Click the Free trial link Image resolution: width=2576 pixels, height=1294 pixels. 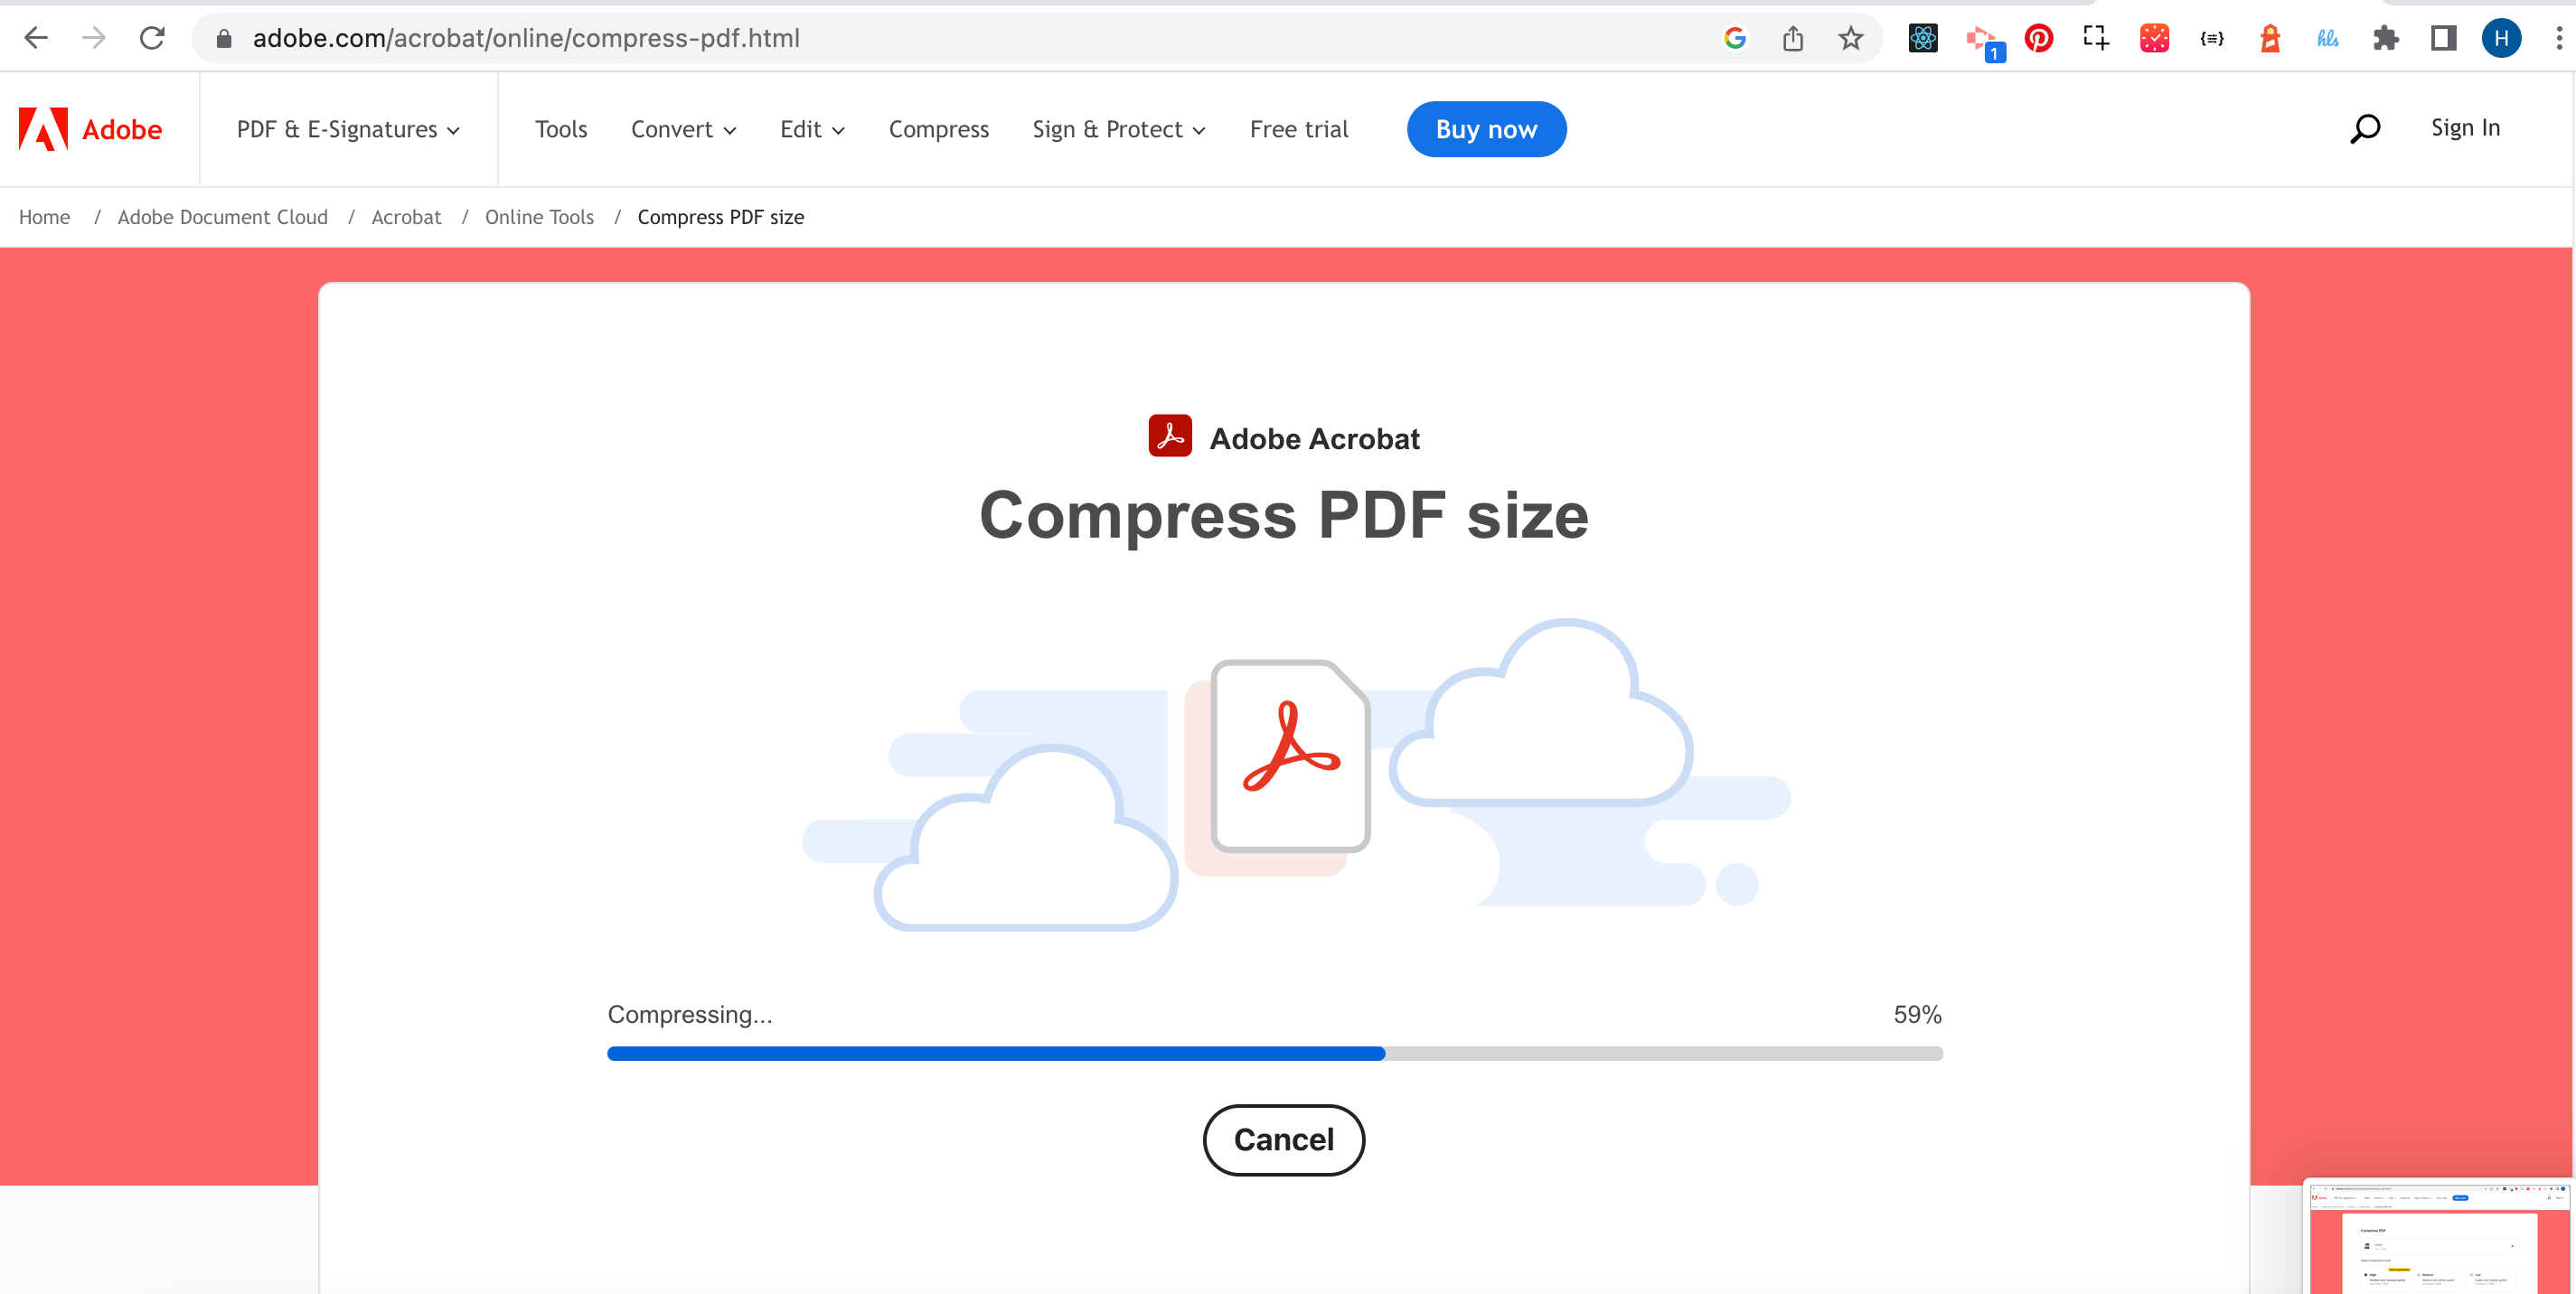pyautogui.click(x=1299, y=127)
